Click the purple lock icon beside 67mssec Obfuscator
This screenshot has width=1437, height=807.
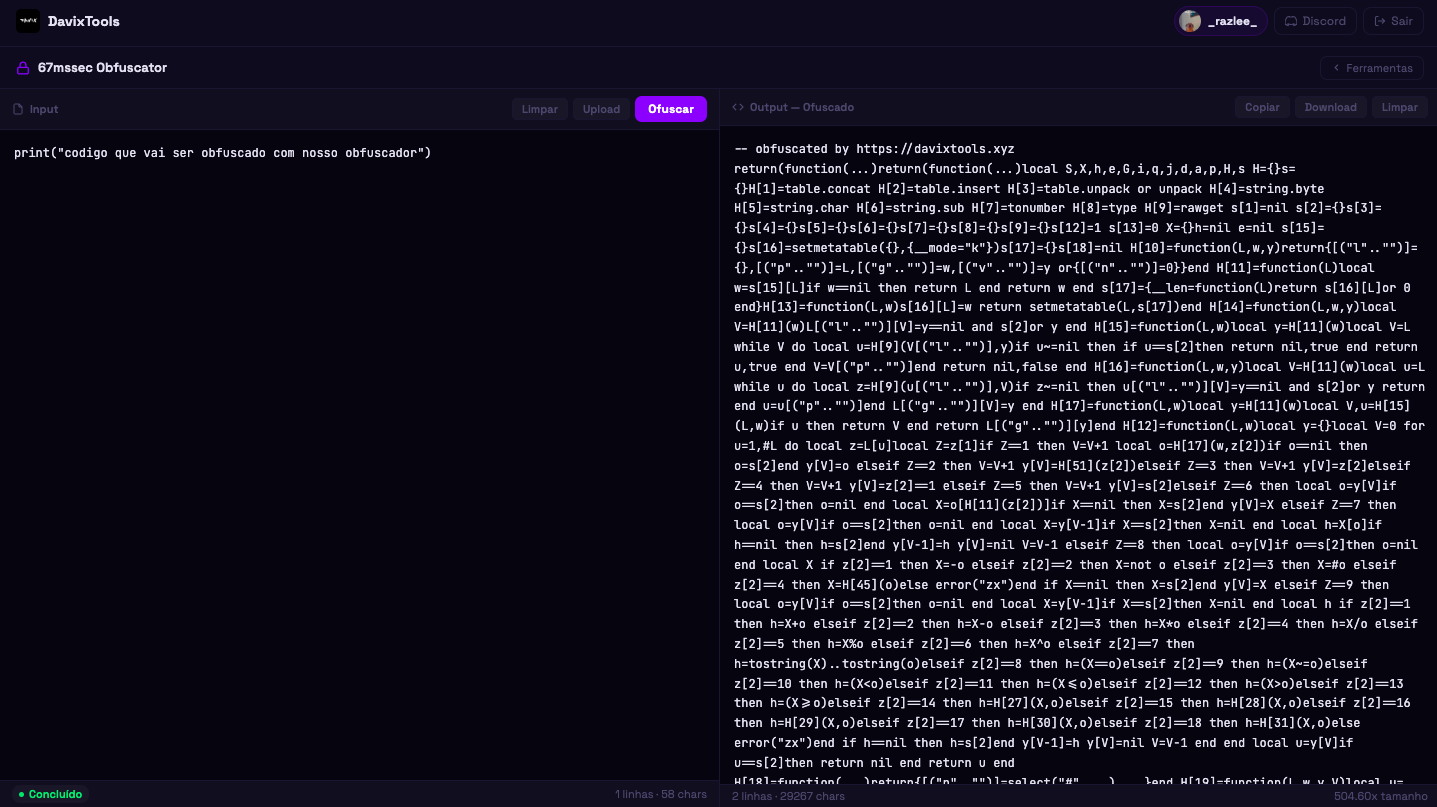click(23, 68)
